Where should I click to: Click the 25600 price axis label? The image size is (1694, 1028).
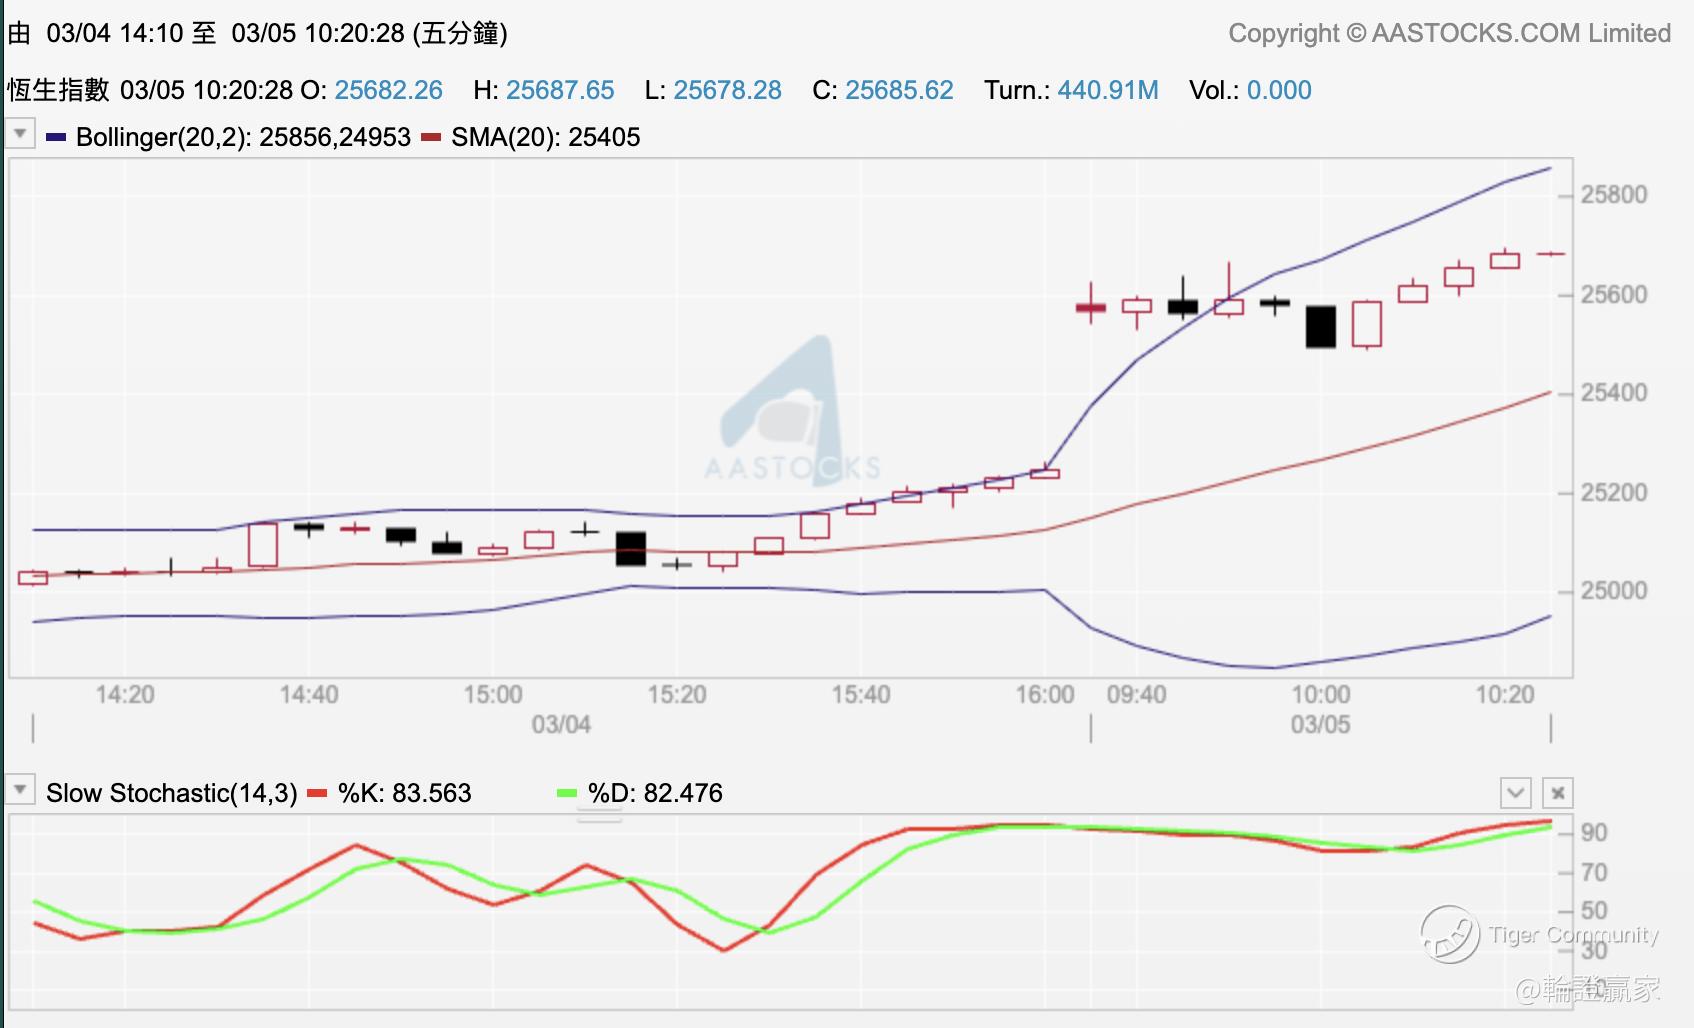point(1613,294)
